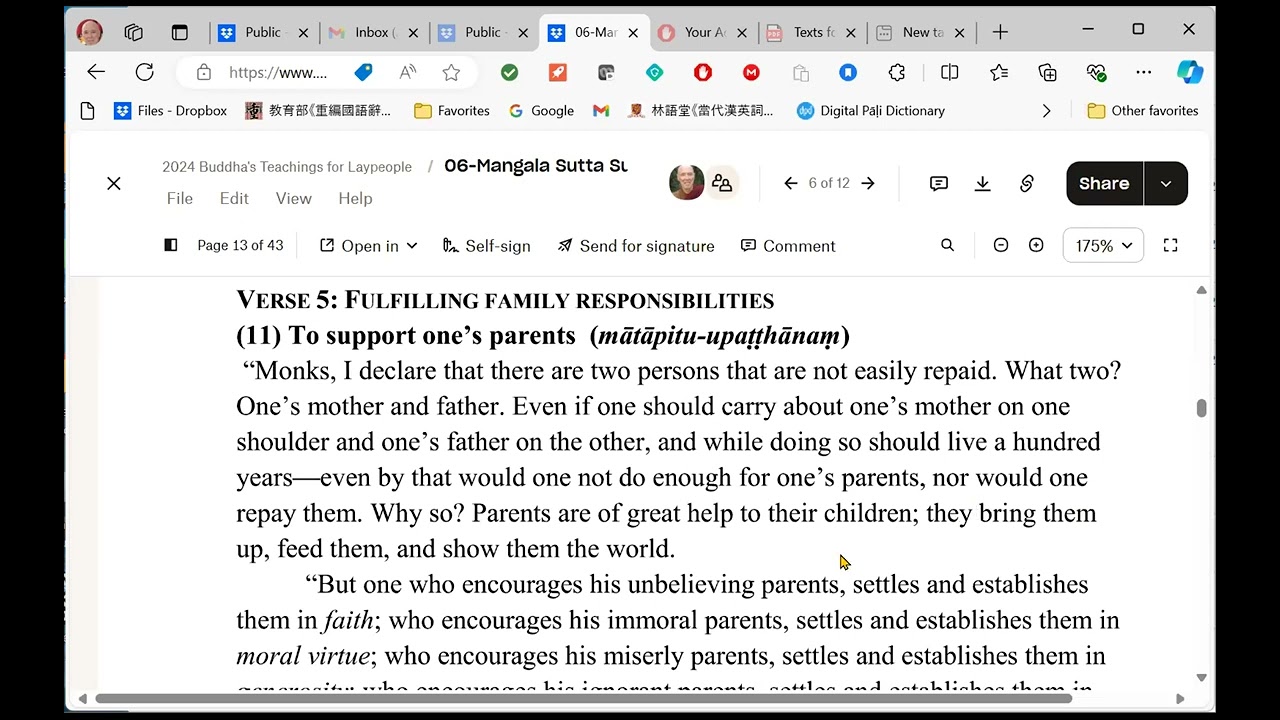Close the 06-Mar Dropbox tab
This screenshot has height=720, width=1280.
(633, 33)
